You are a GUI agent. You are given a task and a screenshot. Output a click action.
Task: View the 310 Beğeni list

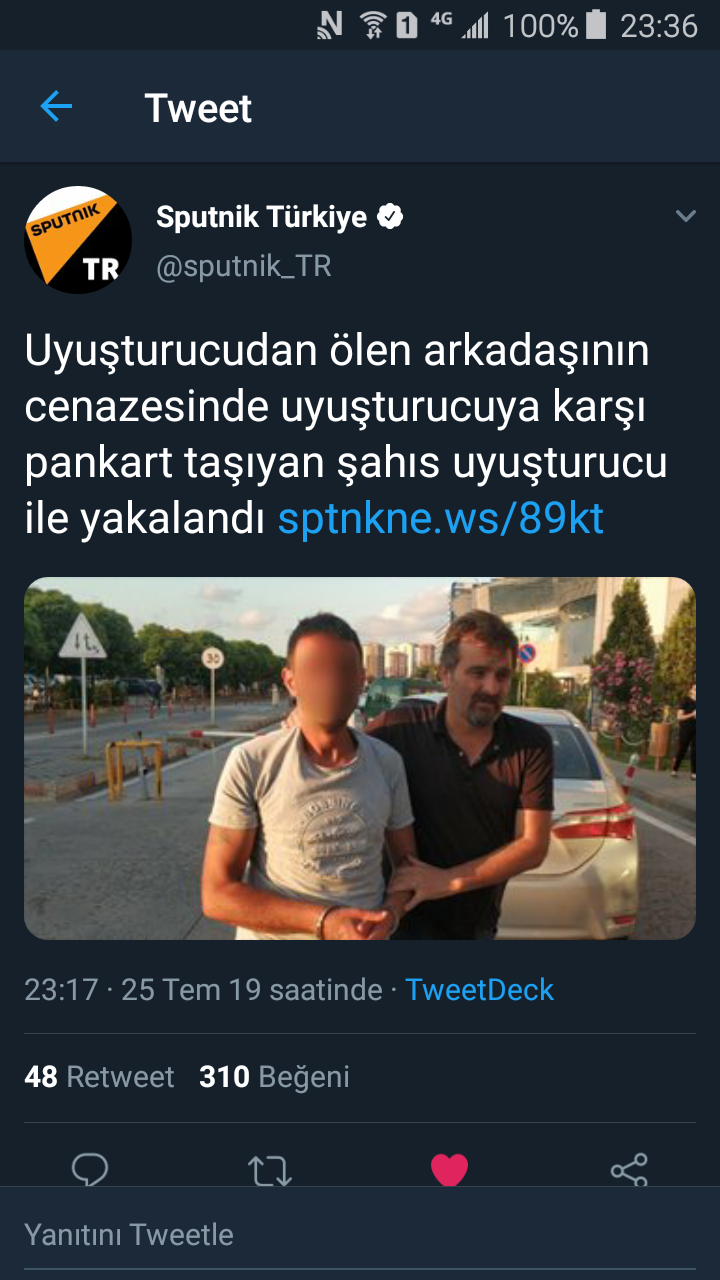pyautogui.click(x=274, y=1077)
